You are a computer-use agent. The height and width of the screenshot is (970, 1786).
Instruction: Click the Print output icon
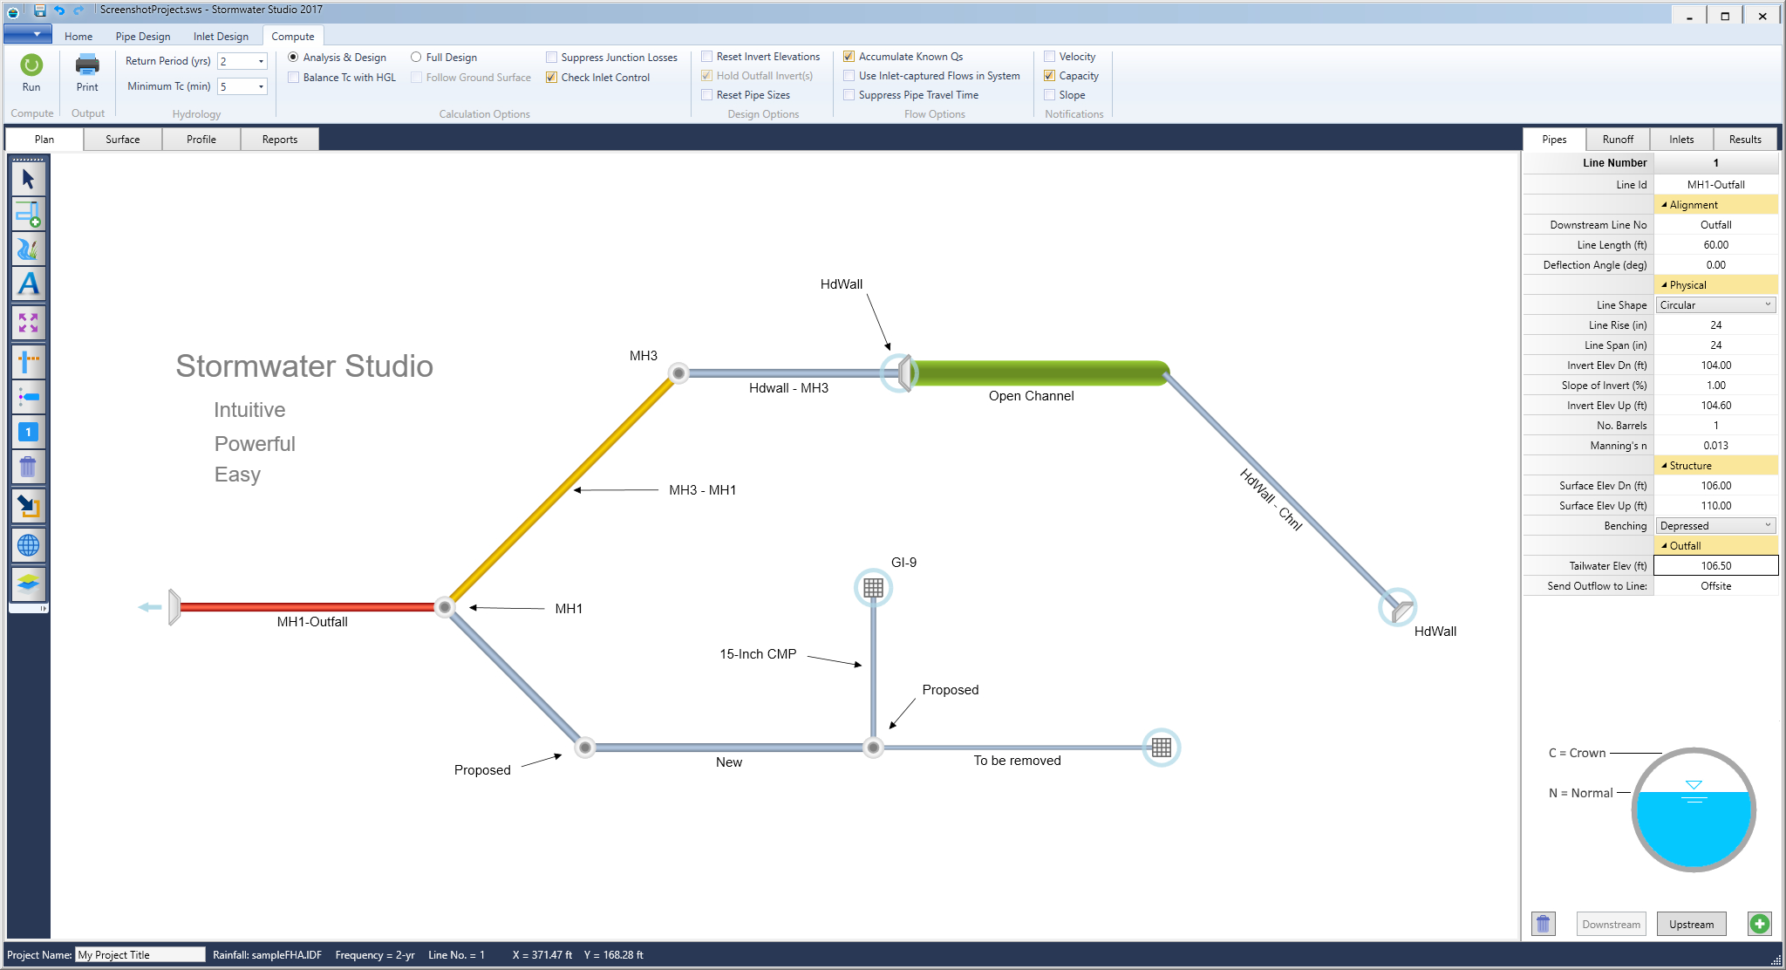[x=87, y=68]
